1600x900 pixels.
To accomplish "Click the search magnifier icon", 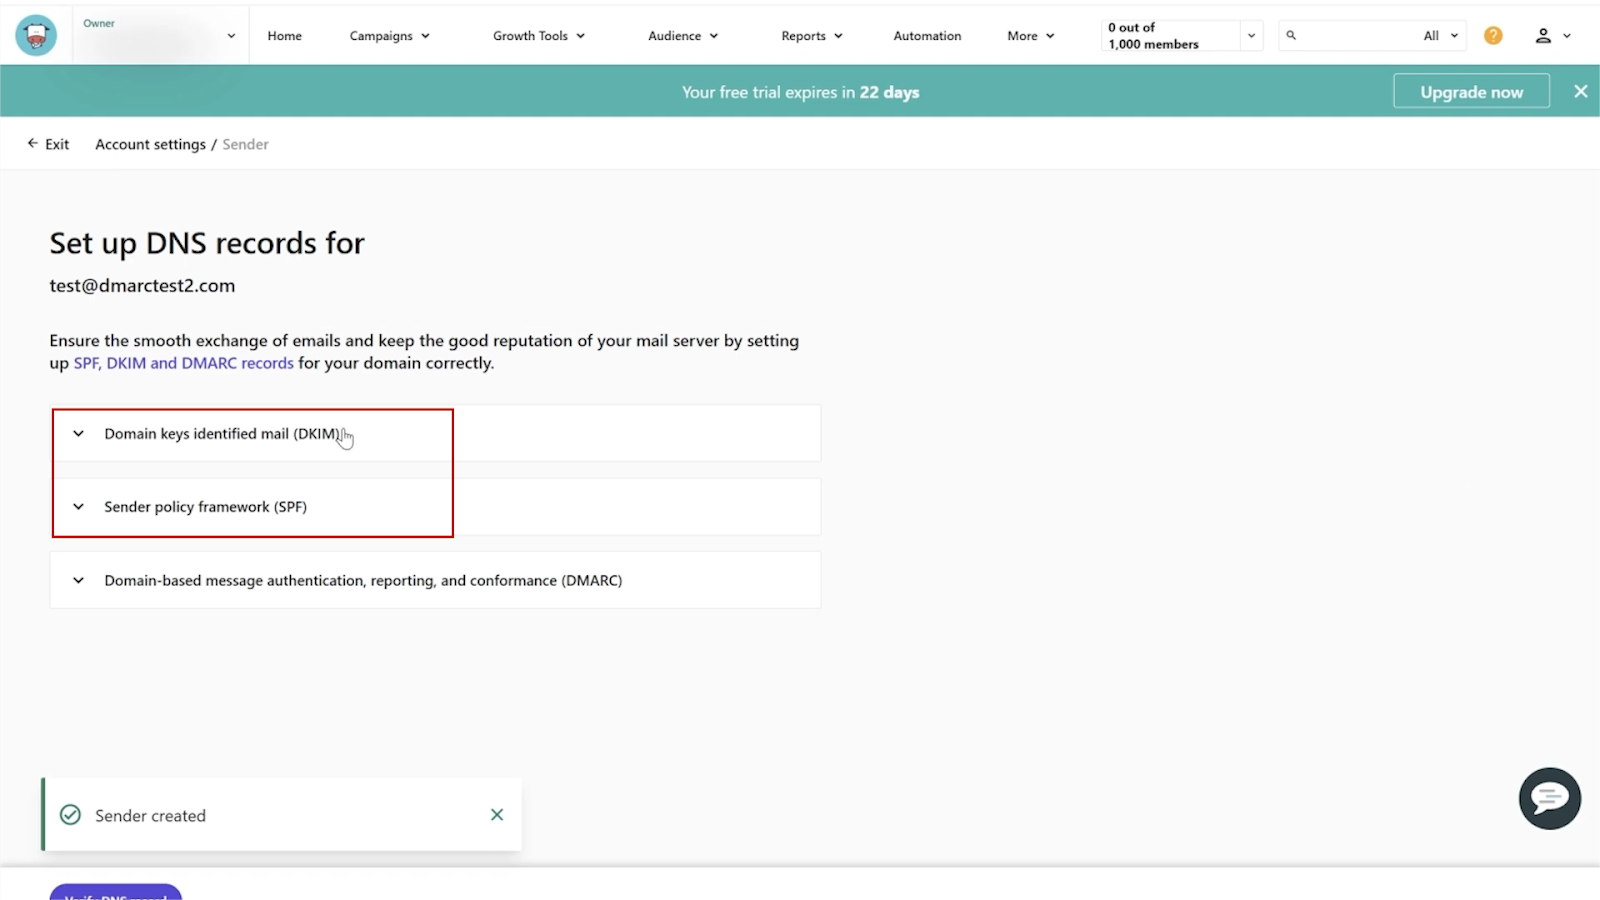I will tap(1291, 36).
